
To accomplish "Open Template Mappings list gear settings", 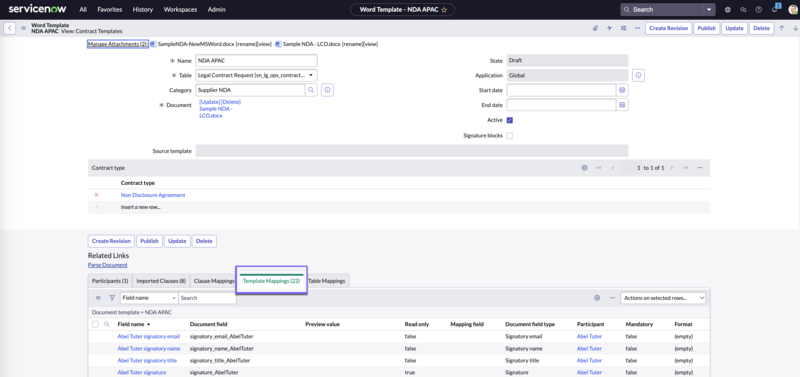I will (597, 298).
